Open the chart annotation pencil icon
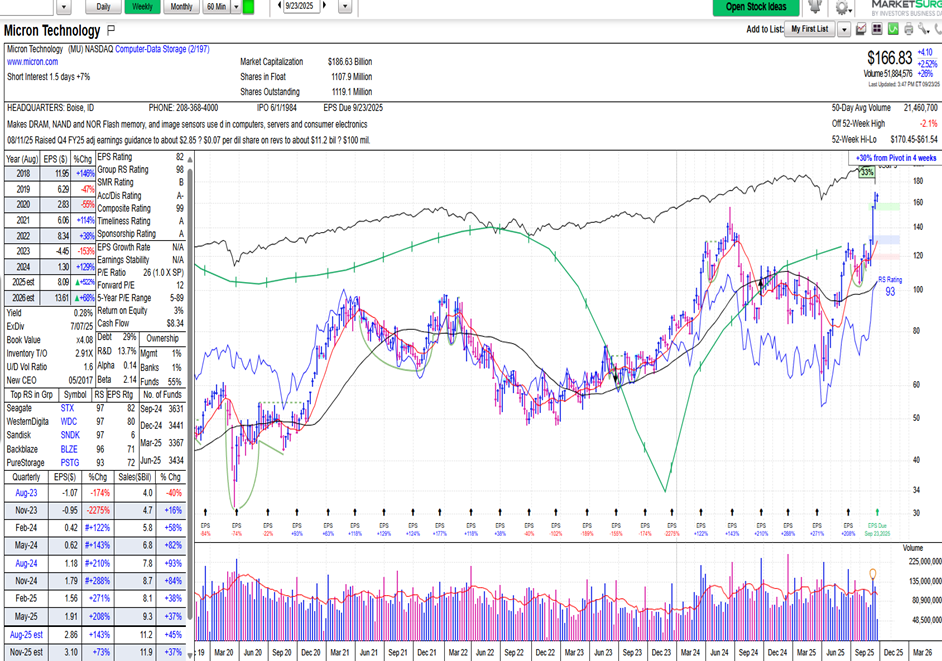The height and width of the screenshot is (661, 942). coord(861,30)
